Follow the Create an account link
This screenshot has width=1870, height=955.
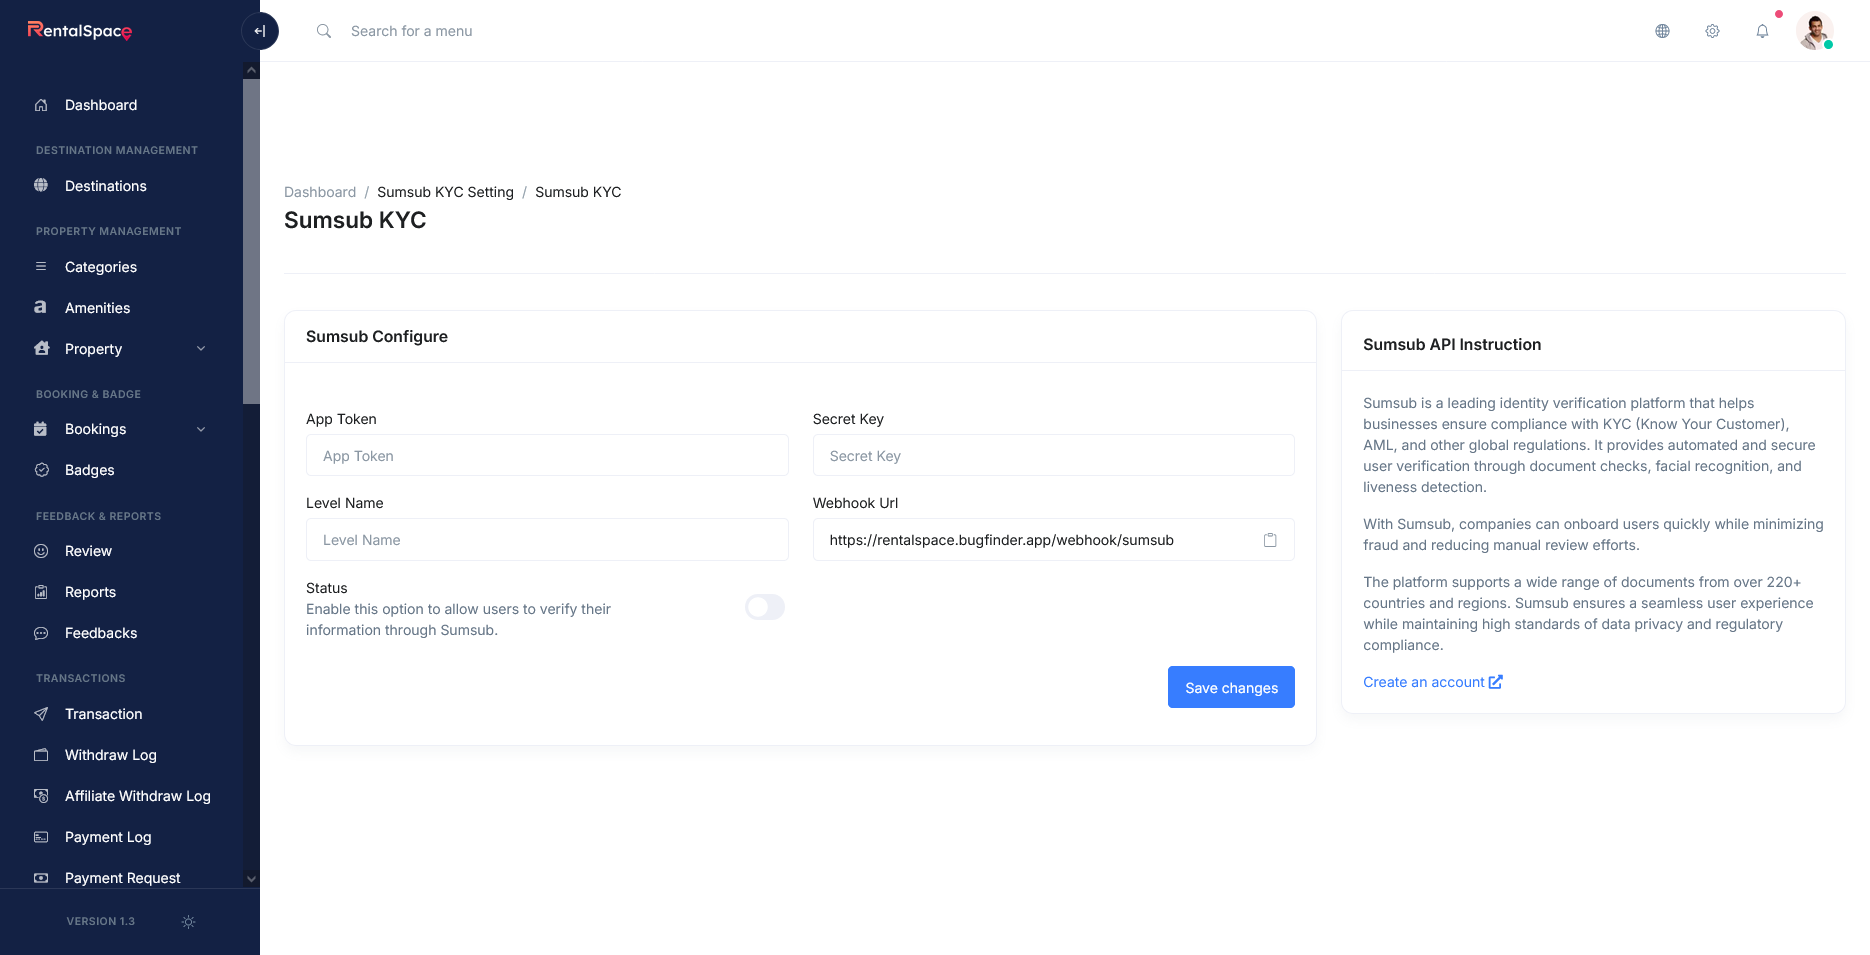click(x=1423, y=682)
